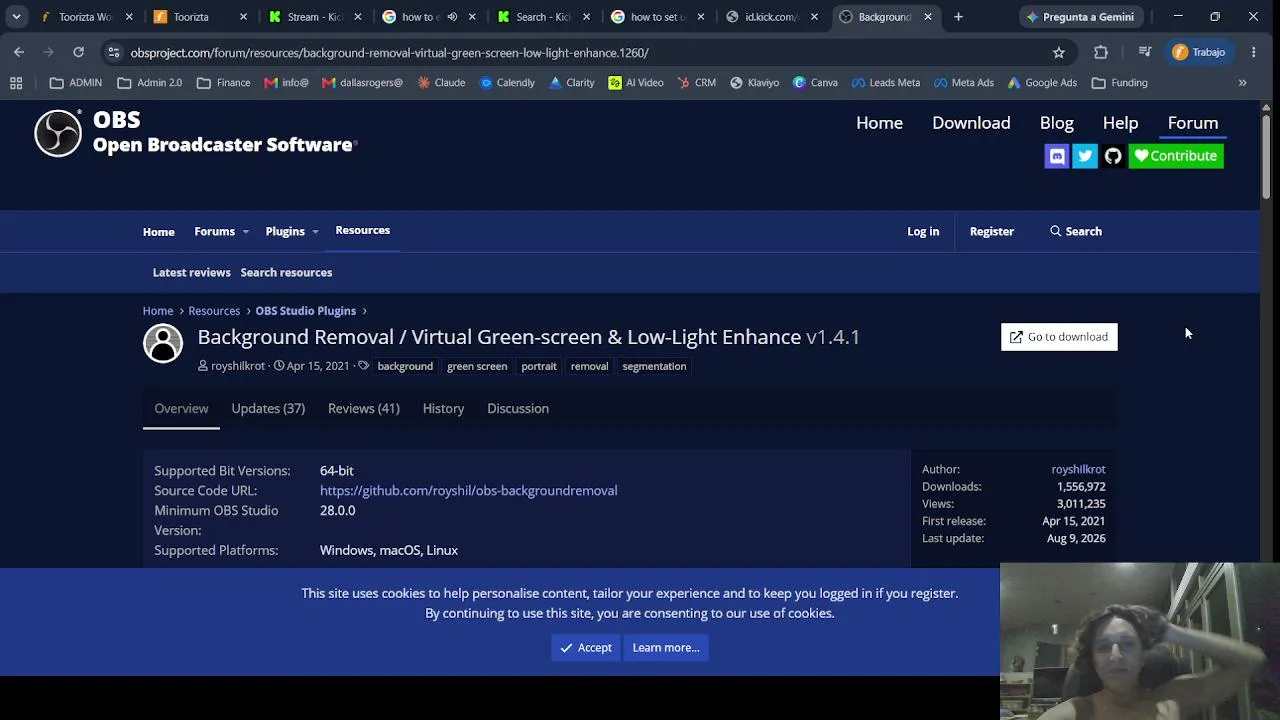Open the ADMIN bookmark folder

(76, 83)
